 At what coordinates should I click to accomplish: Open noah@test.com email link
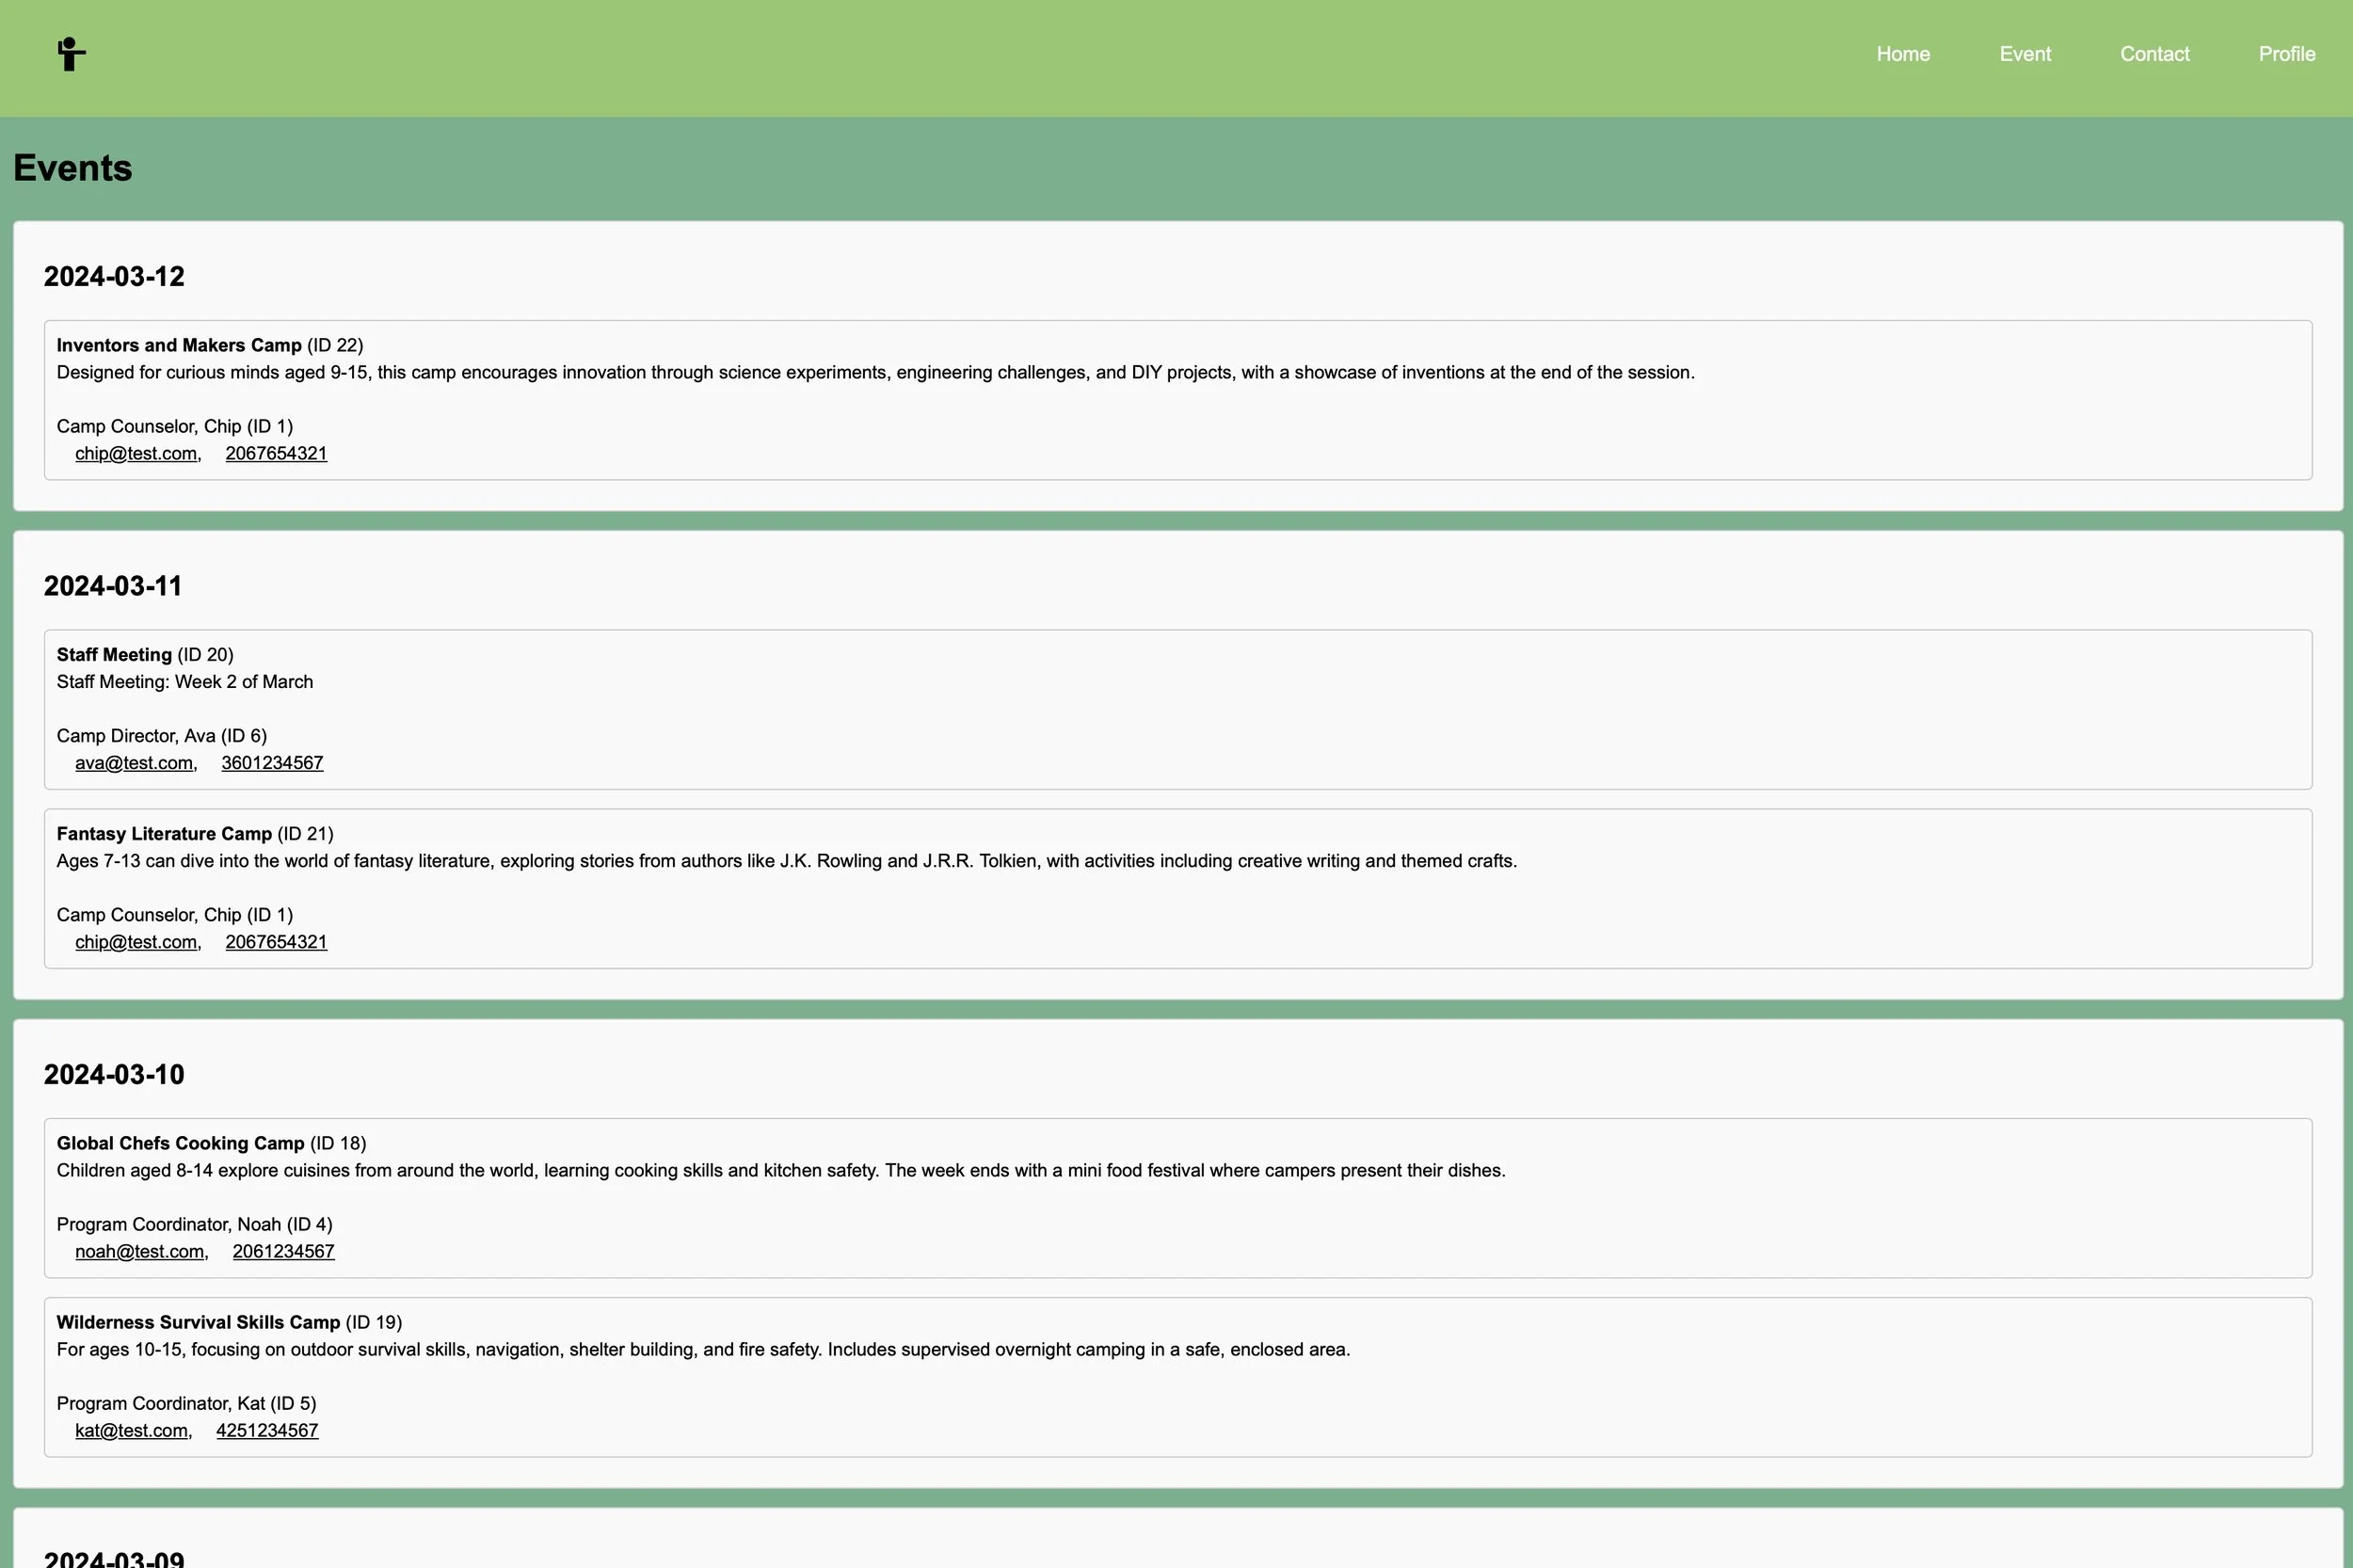tap(139, 1251)
